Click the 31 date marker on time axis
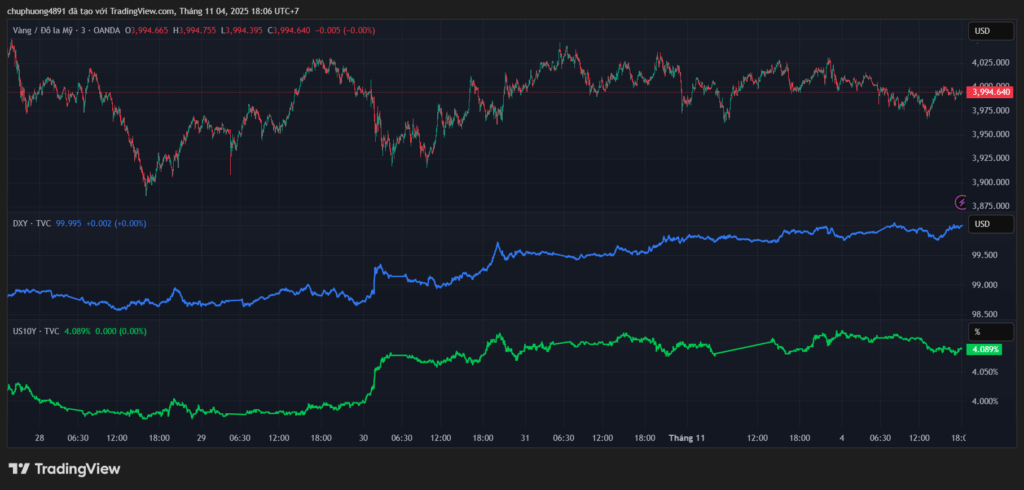Viewport: 1024px width, 490px height. 525,438
